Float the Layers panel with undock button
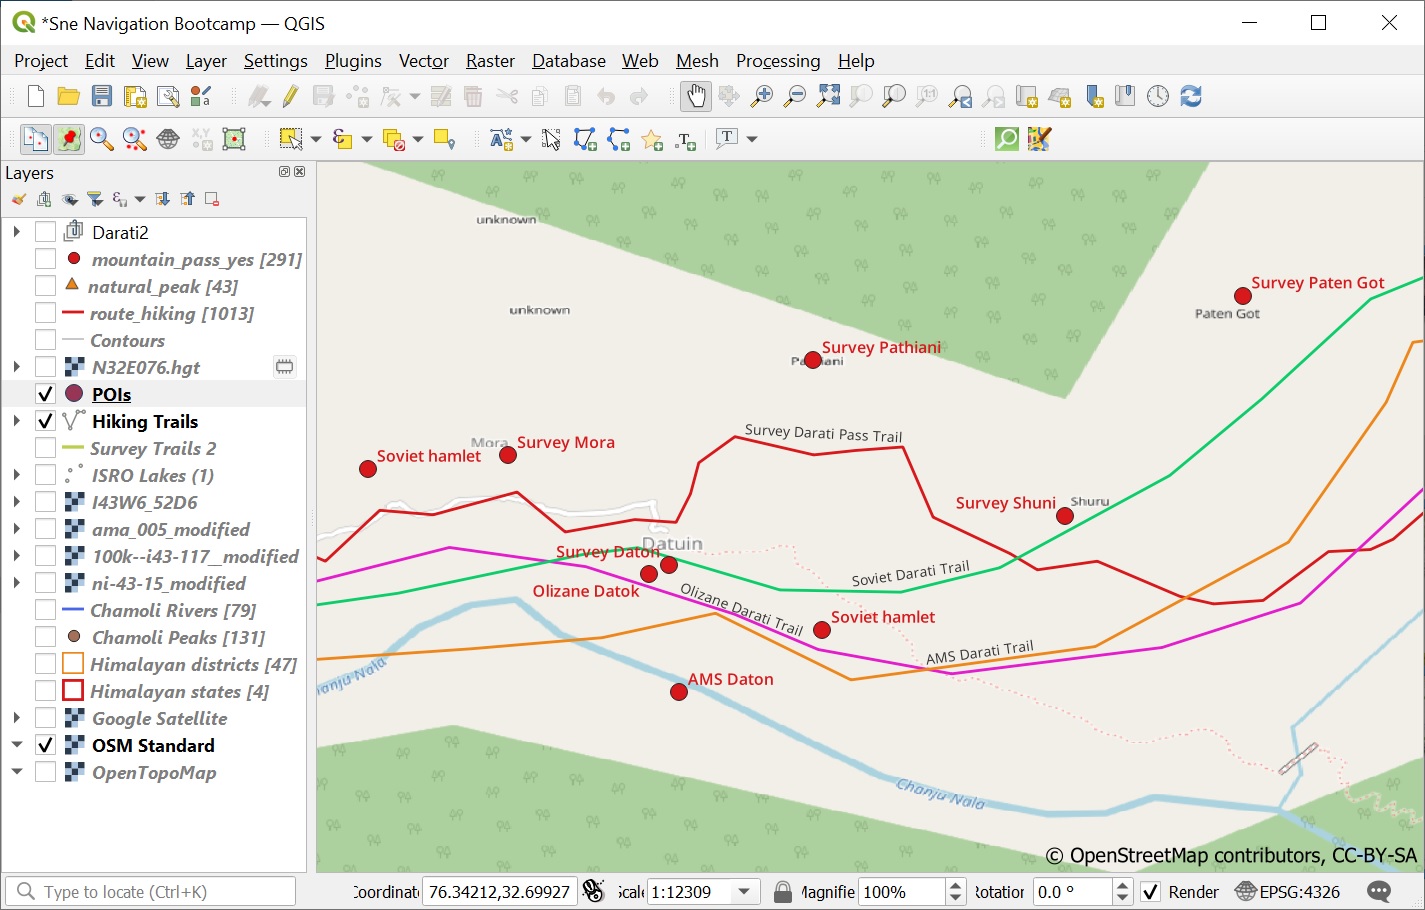1425x910 pixels. 284,172
